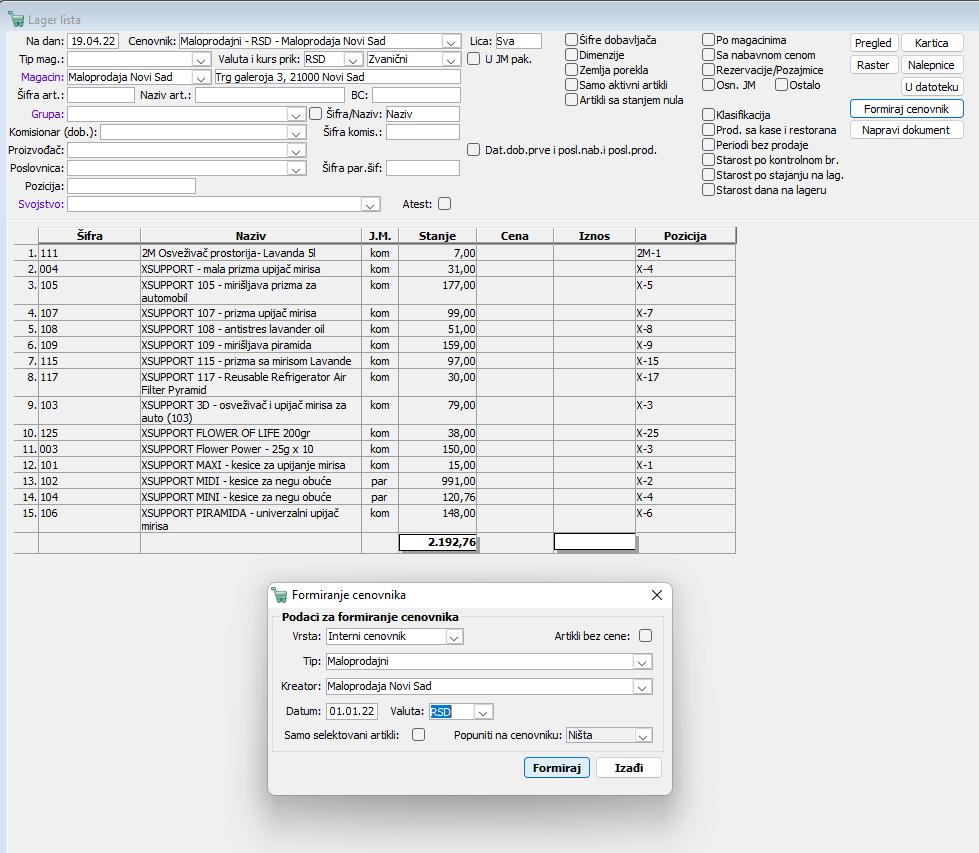The height and width of the screenshot is (853, 979).
Task: Click the Stanje column header
Action: point(438,236)
